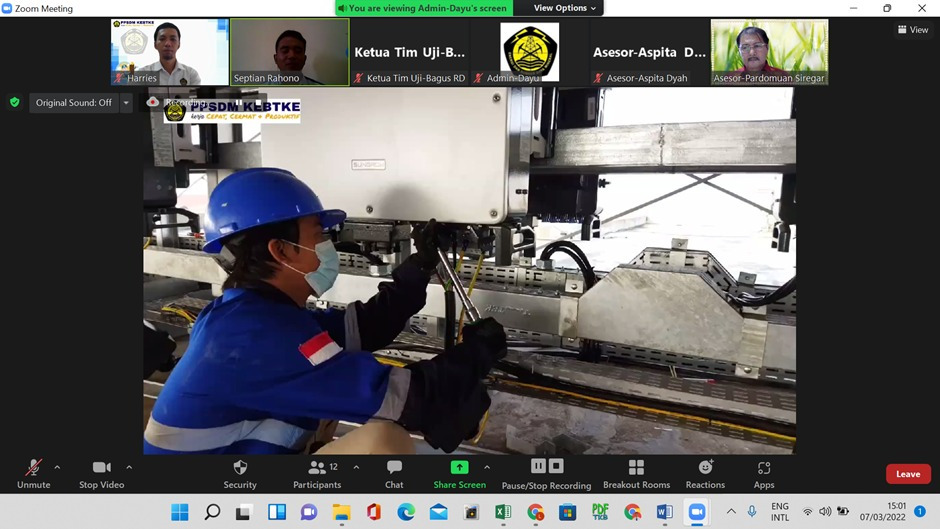Open Widgets from the taskbar

tap(276, 512)
